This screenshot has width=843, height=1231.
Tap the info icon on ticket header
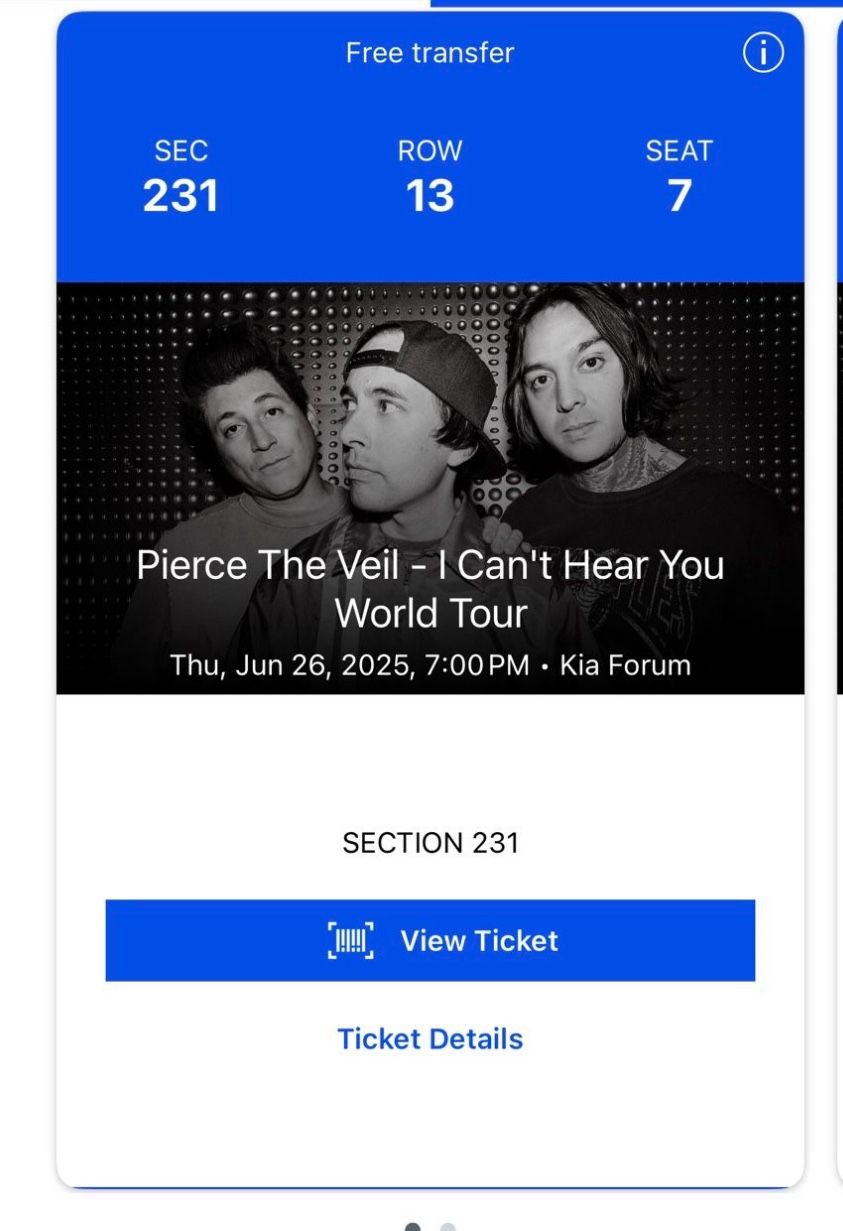[x=763, y=54]
